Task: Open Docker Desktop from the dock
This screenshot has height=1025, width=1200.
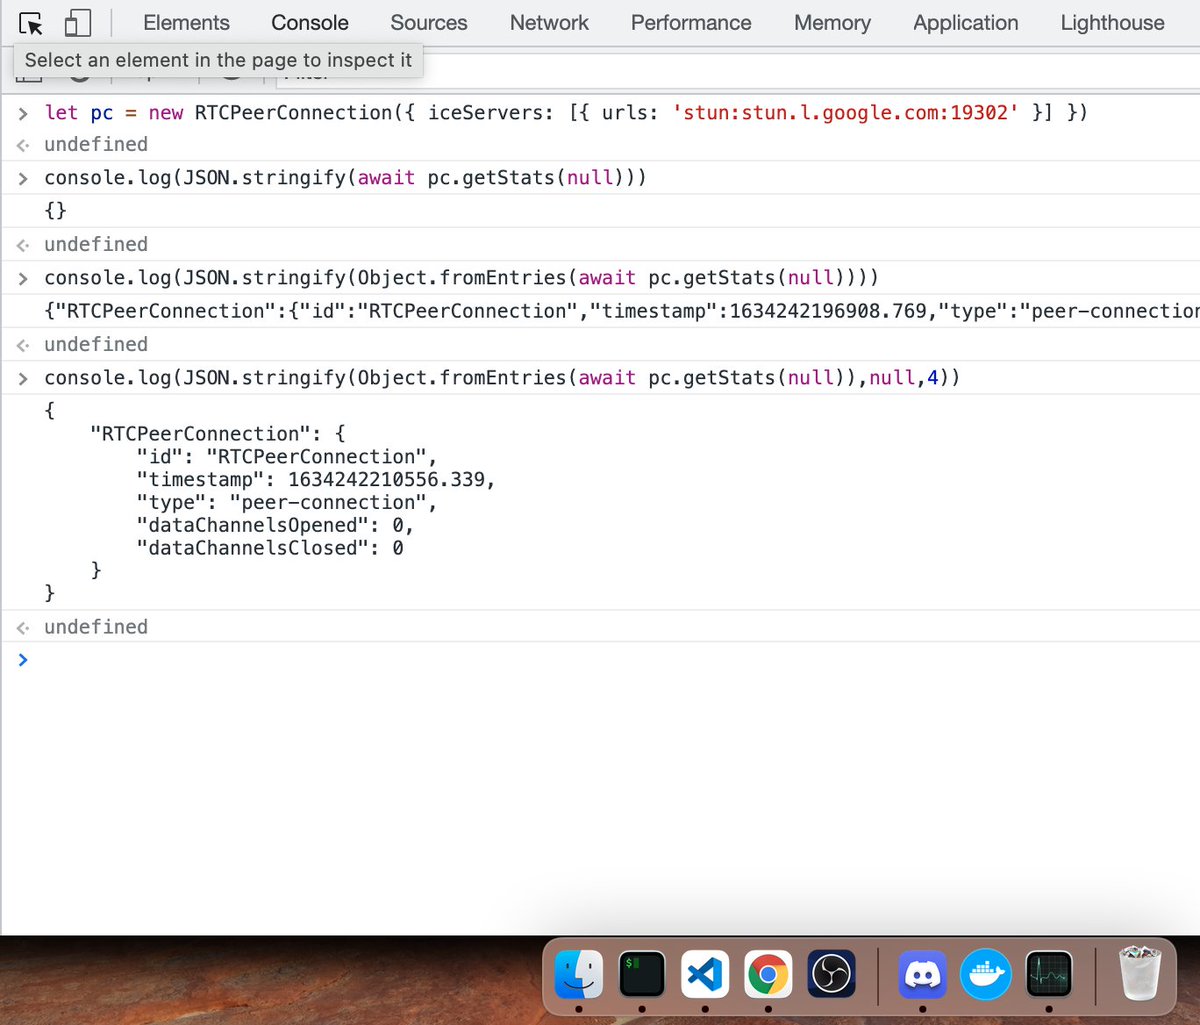Action: click(x=987, y=973)
